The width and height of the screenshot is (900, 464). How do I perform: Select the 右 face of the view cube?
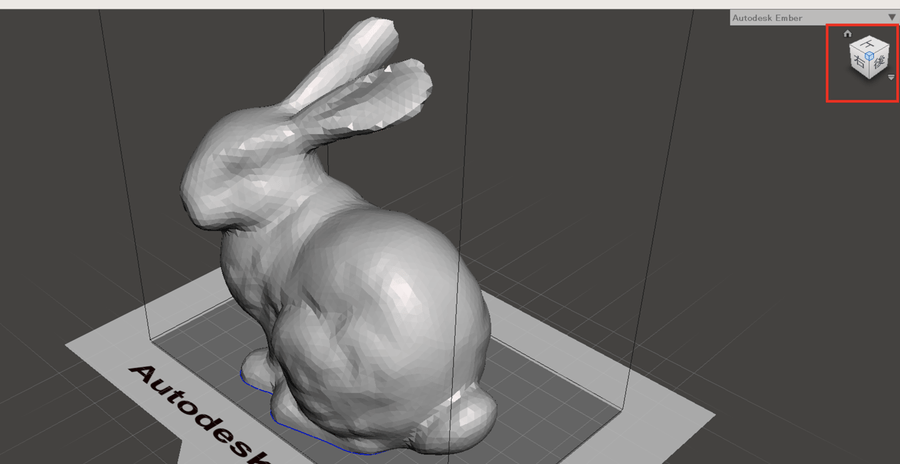tap(859, 61)
